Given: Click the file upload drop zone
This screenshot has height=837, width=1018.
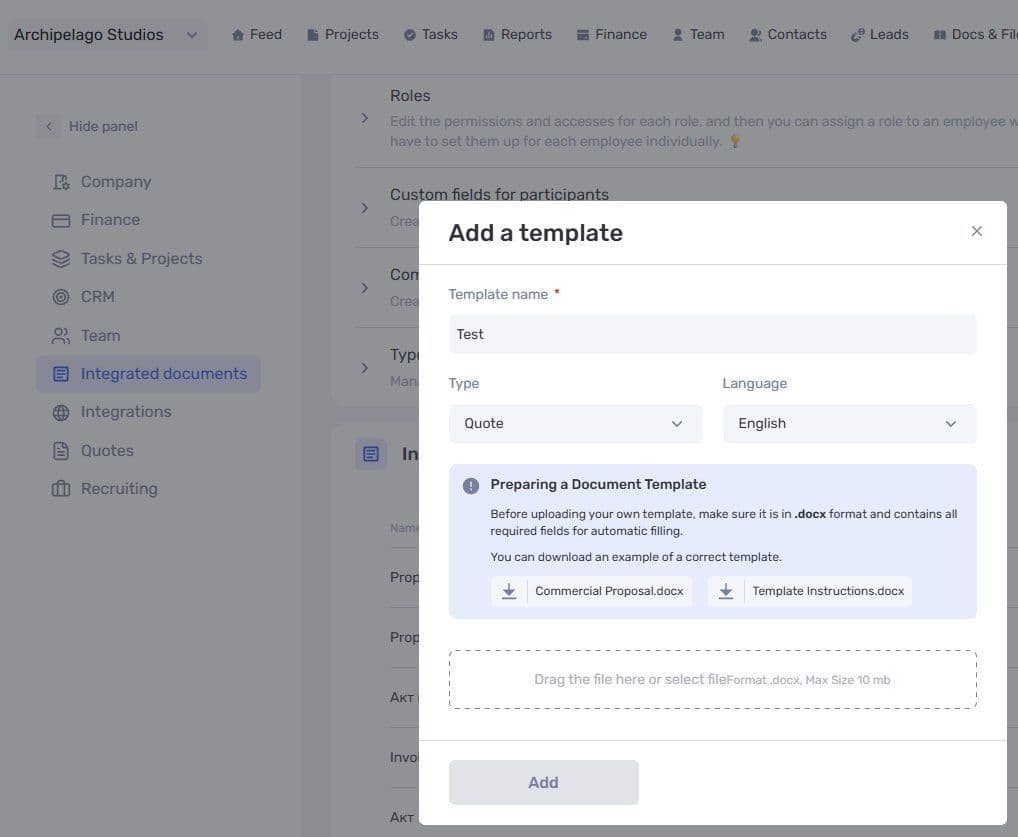Looking at the screenshot, I should 712,679.
